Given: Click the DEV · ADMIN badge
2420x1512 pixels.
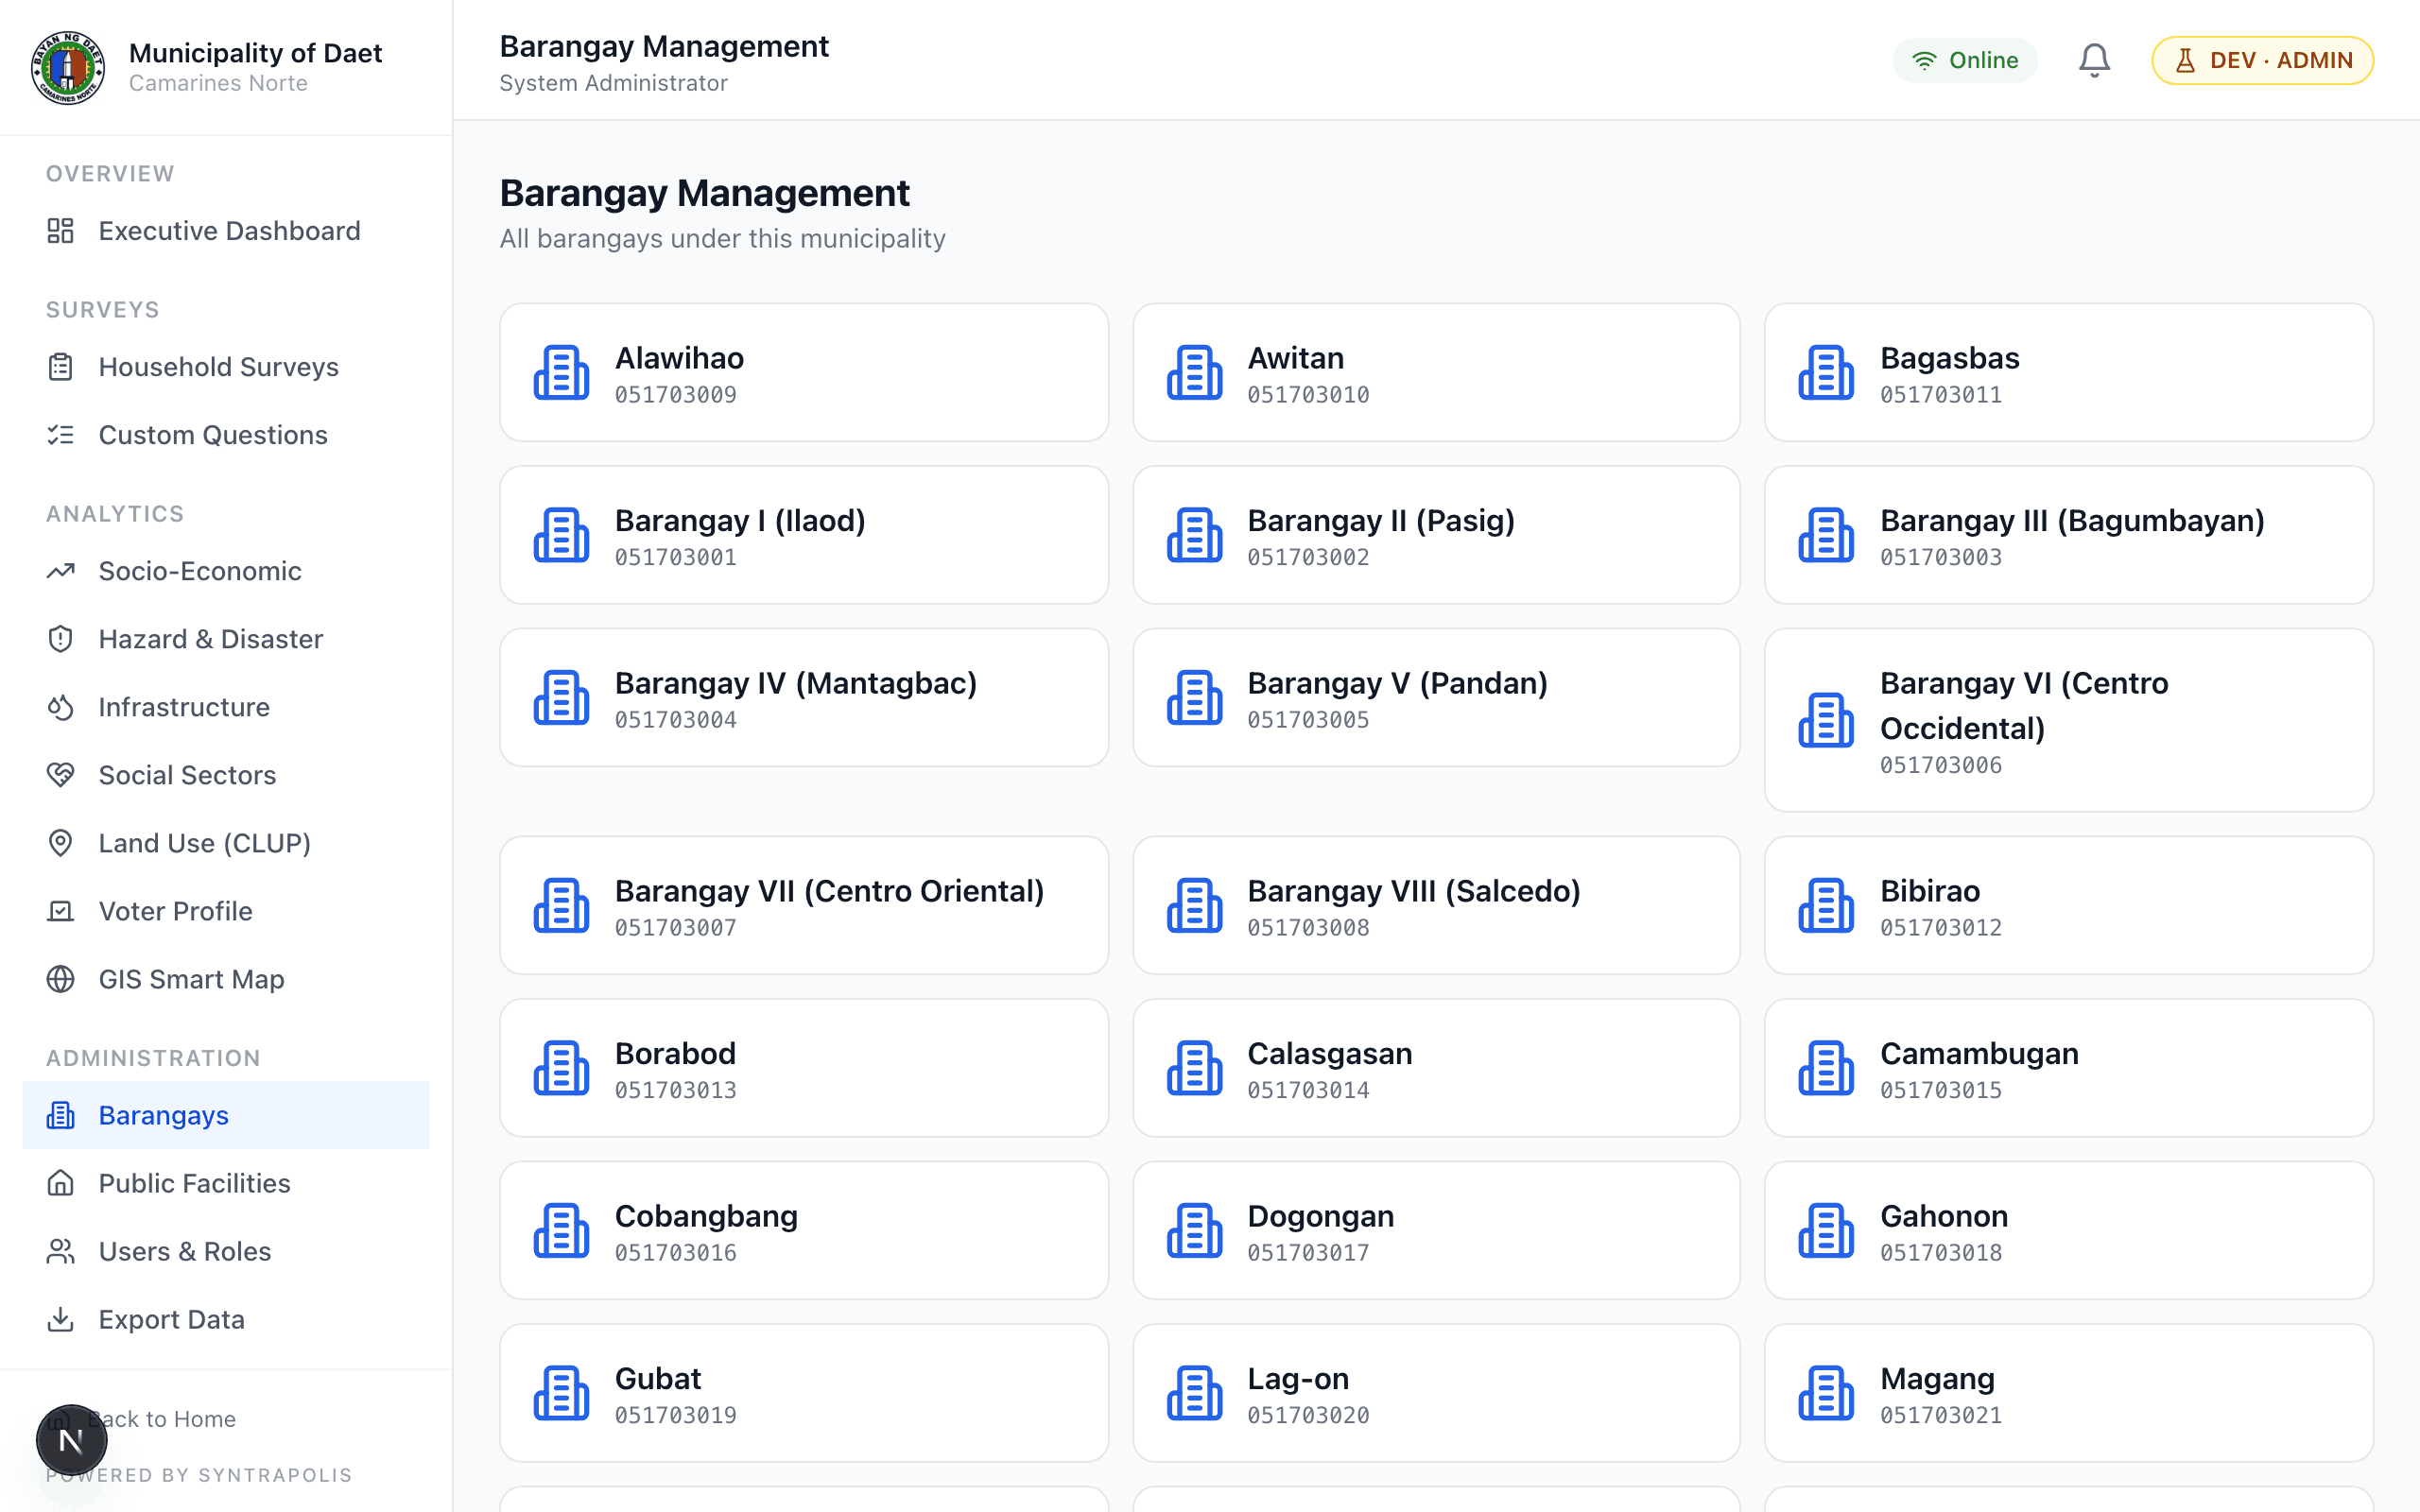Looking at the screenshot, I should pos(2262,59).
